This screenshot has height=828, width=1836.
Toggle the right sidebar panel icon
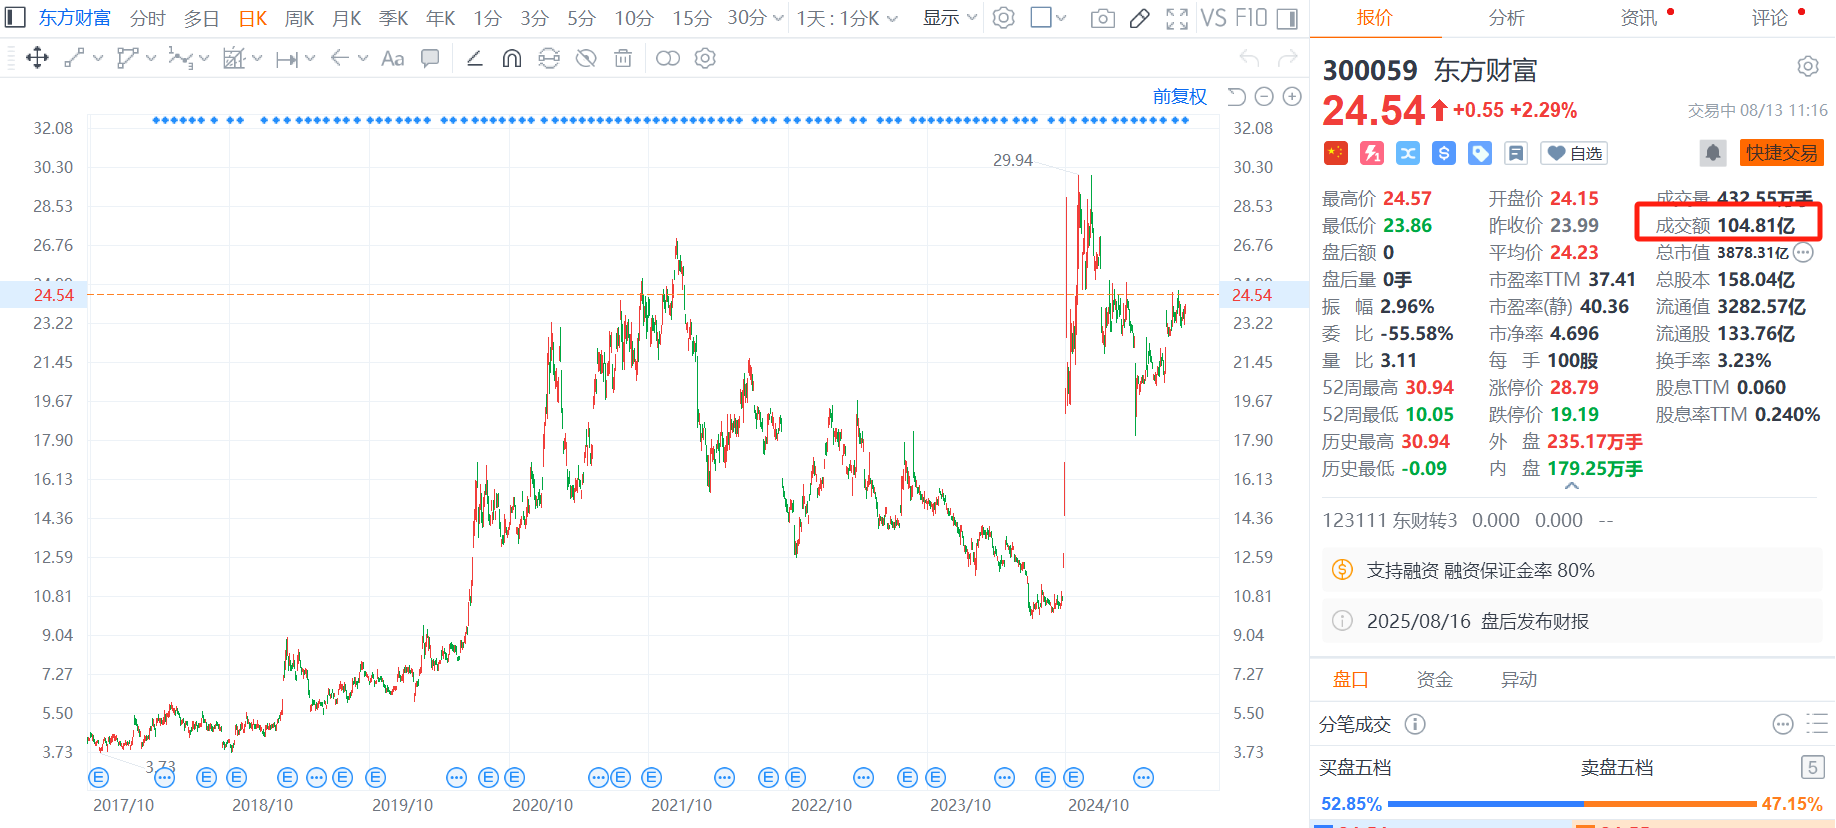pos(1288,18)
